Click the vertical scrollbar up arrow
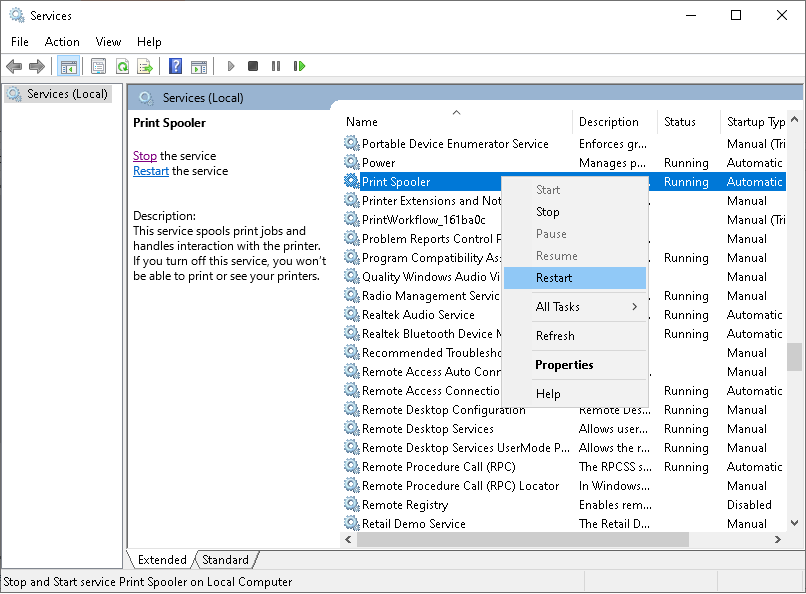The width and height of the screenshot is (806, 594). (795, 119)
